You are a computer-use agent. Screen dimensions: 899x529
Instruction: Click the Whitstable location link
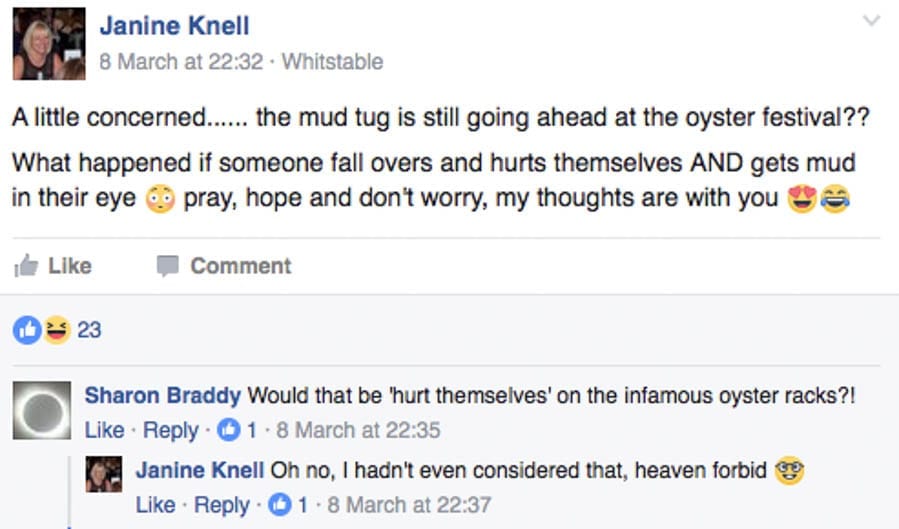332,62
